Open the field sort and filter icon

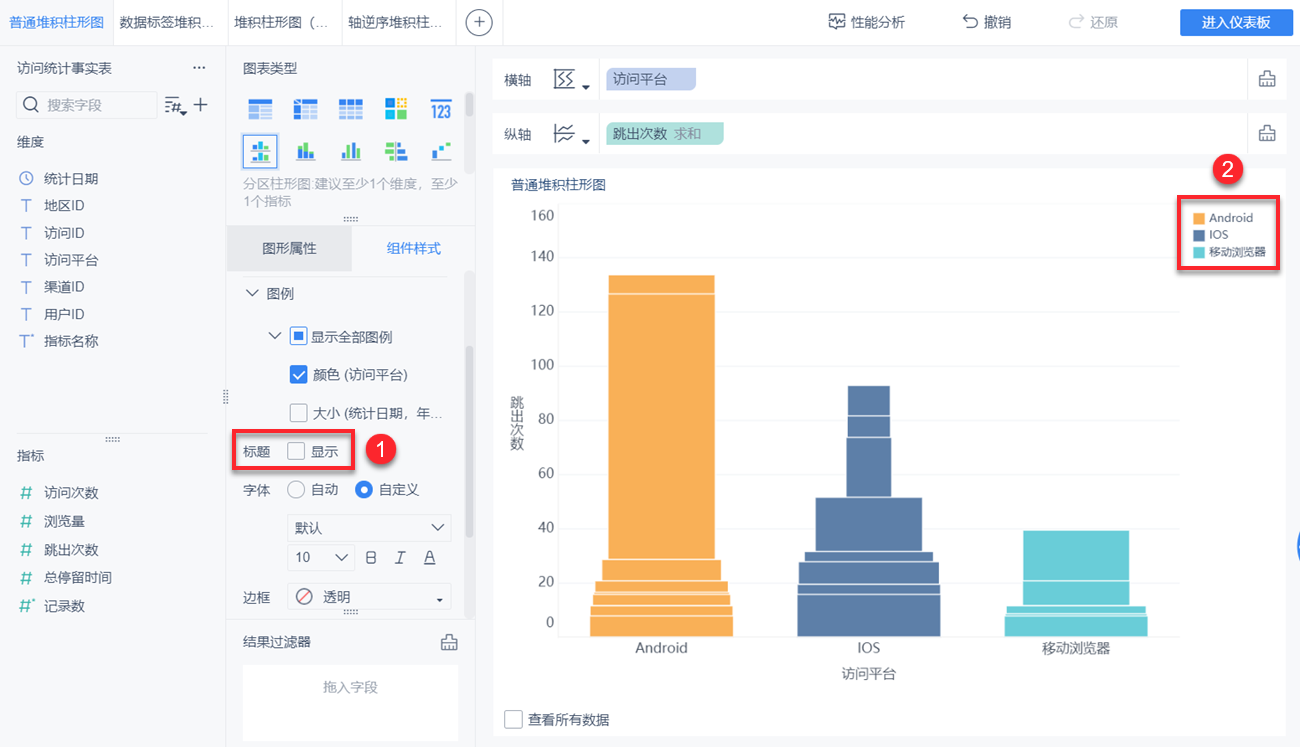tap(175, 105)
